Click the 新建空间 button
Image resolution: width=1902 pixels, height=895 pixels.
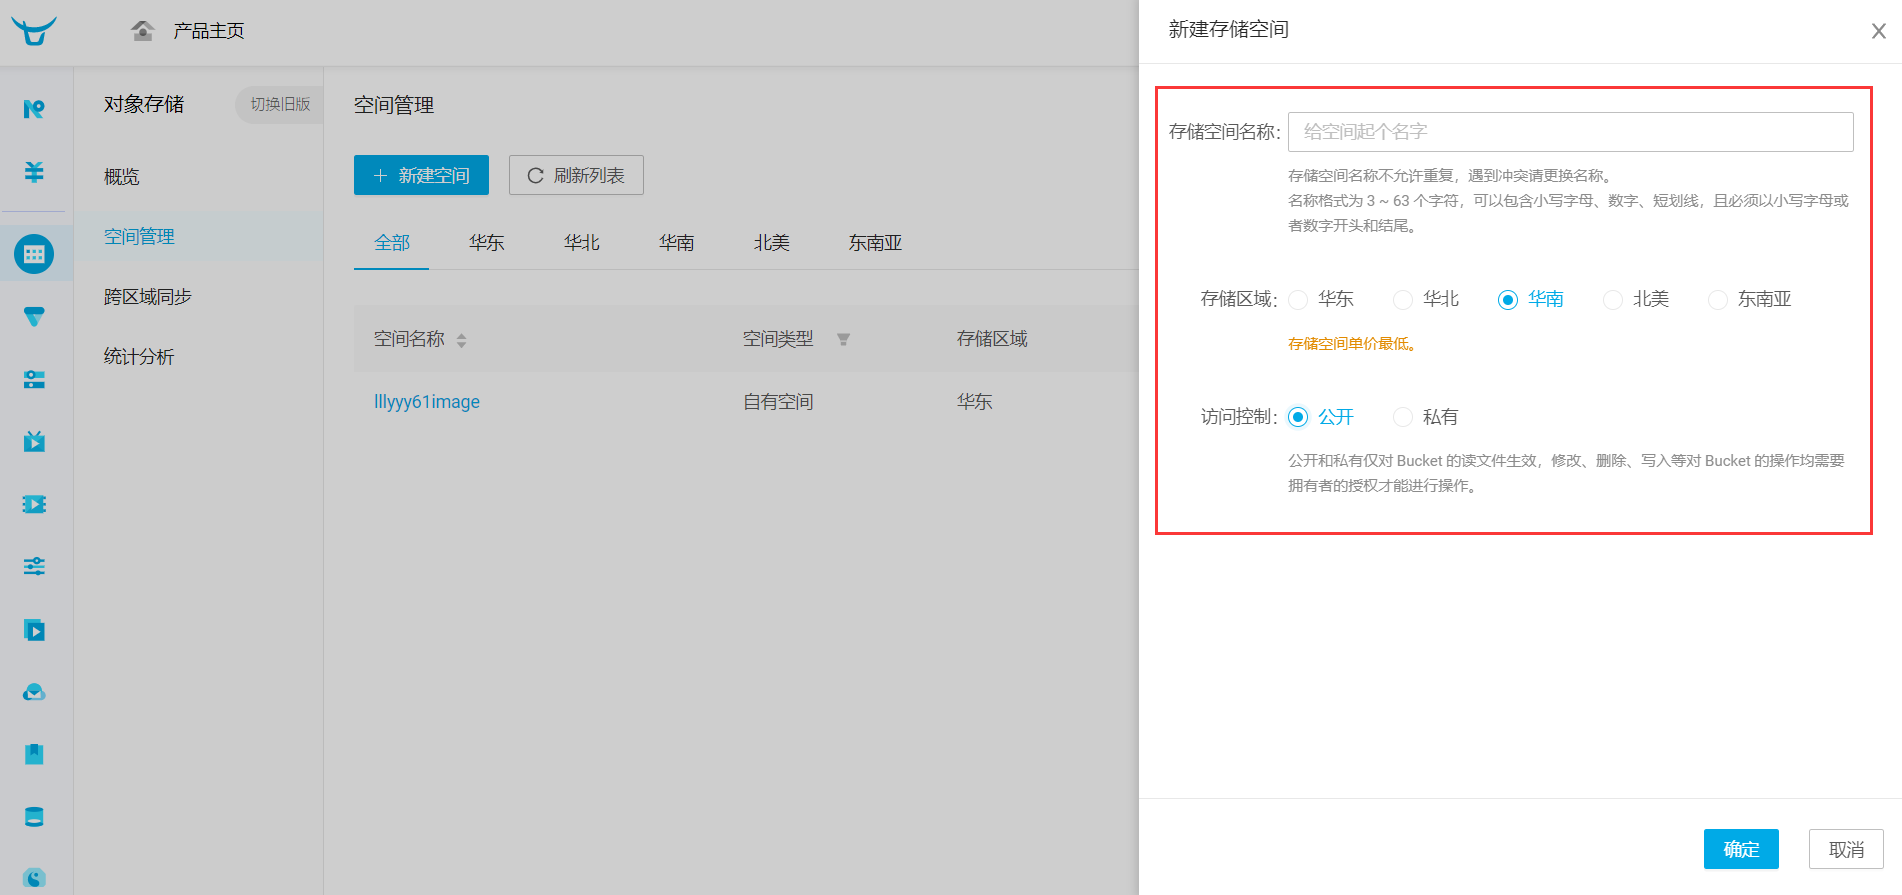tap(421, 175)
